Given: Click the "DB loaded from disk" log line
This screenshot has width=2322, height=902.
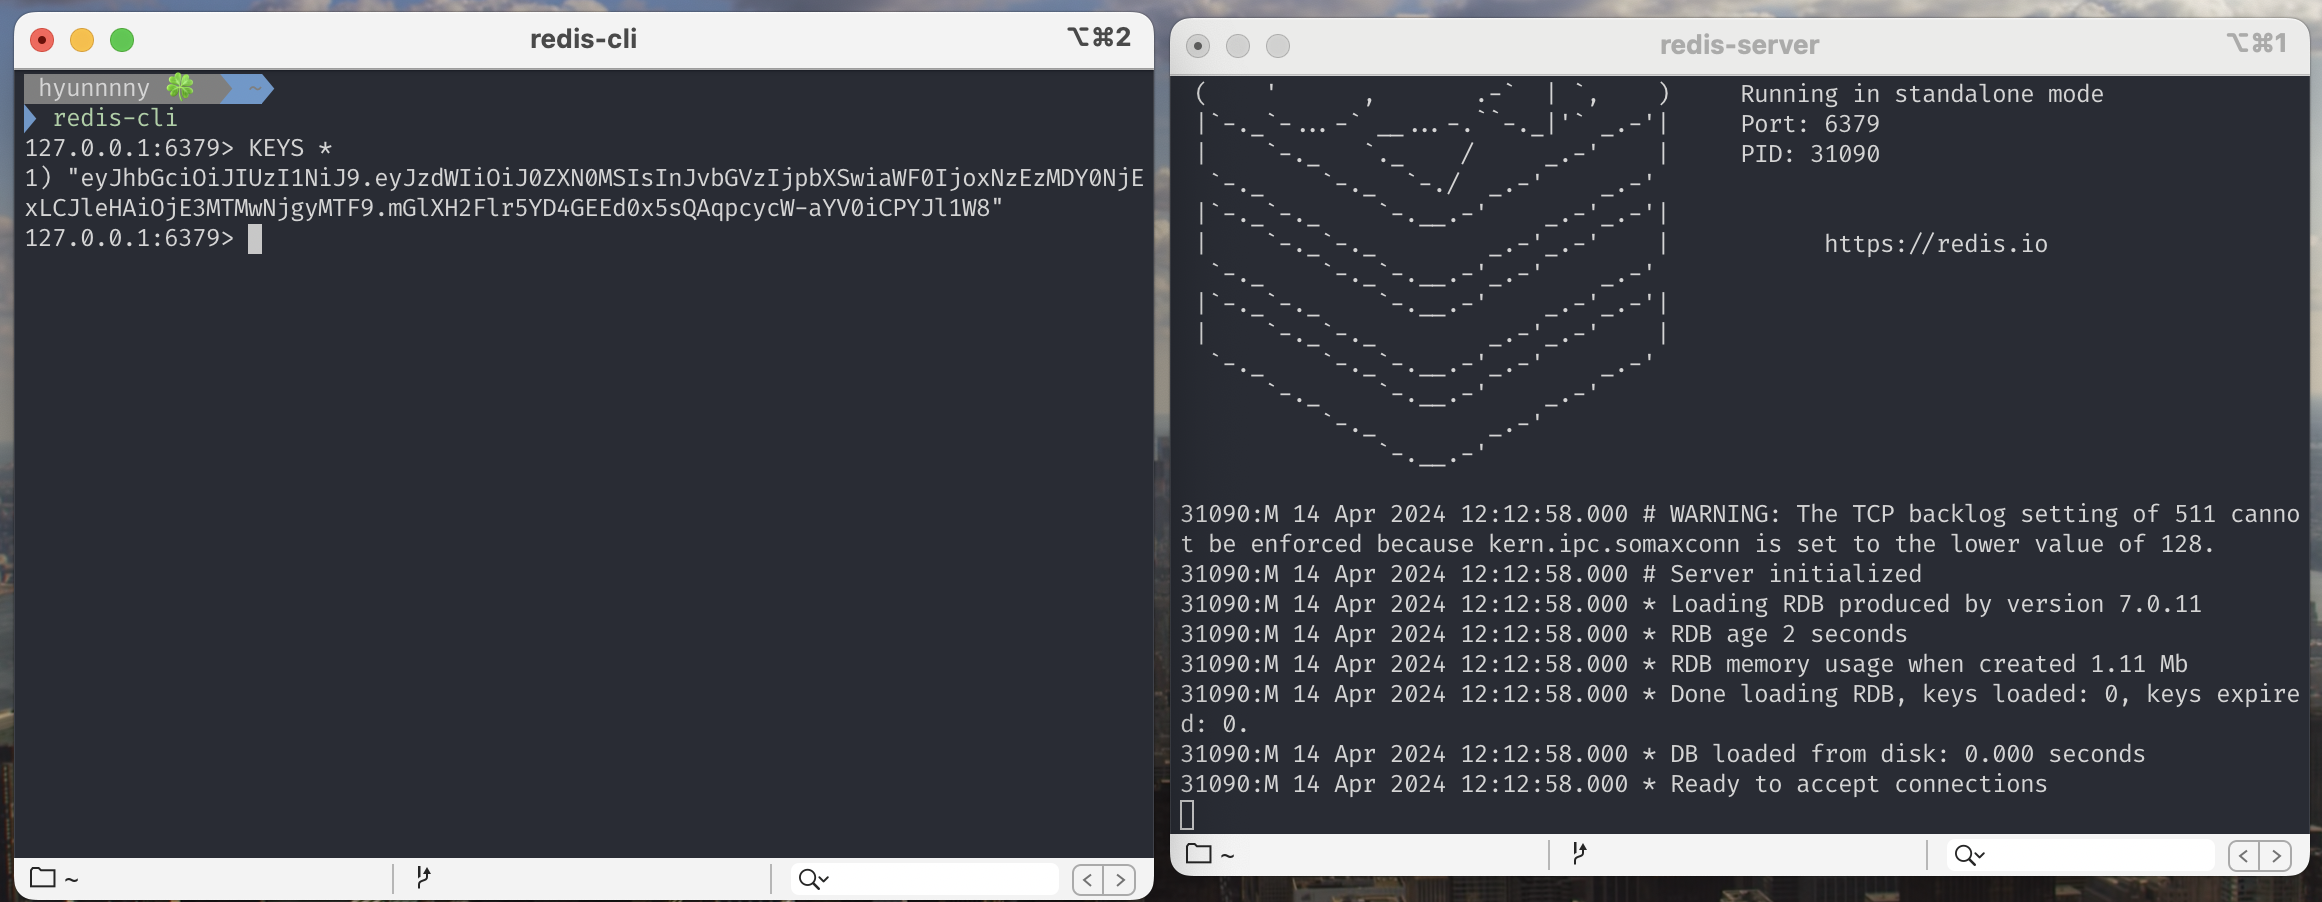Looking at the screenshot, I should (1663, 754).
